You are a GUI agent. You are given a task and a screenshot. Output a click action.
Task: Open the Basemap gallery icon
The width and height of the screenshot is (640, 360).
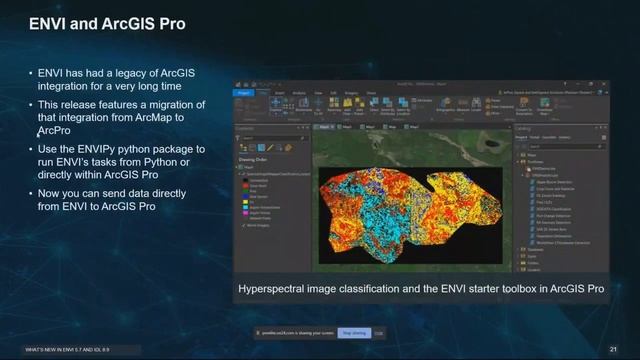click(334, 104)
